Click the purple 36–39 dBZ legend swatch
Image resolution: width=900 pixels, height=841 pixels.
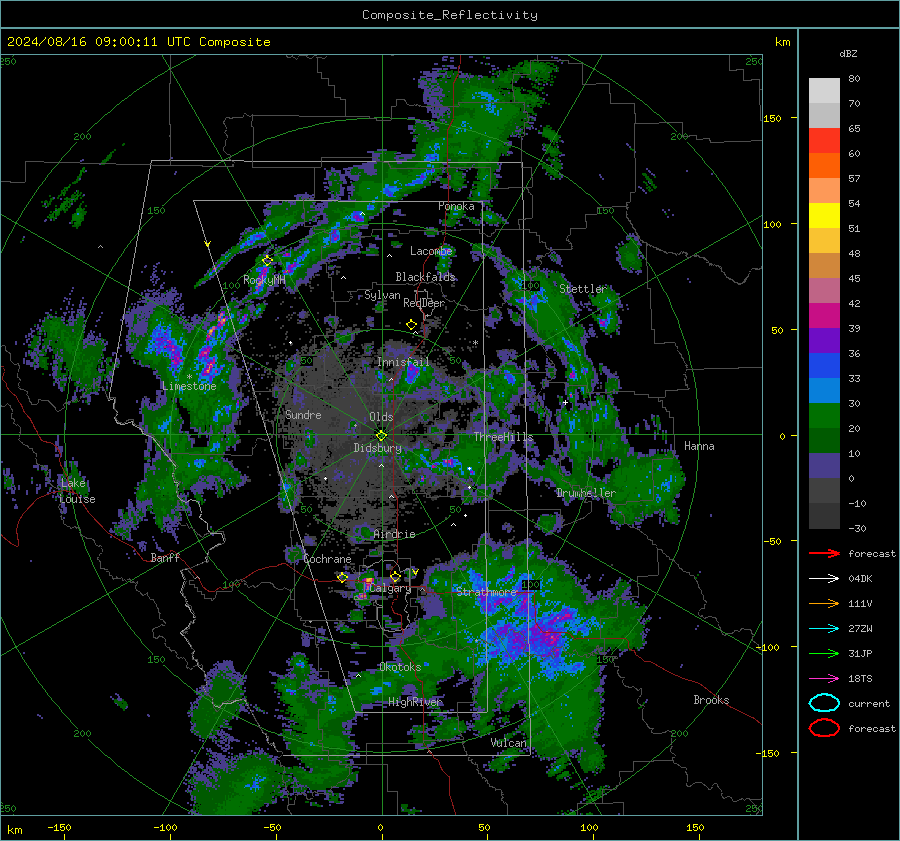click(x=824, y=341)
